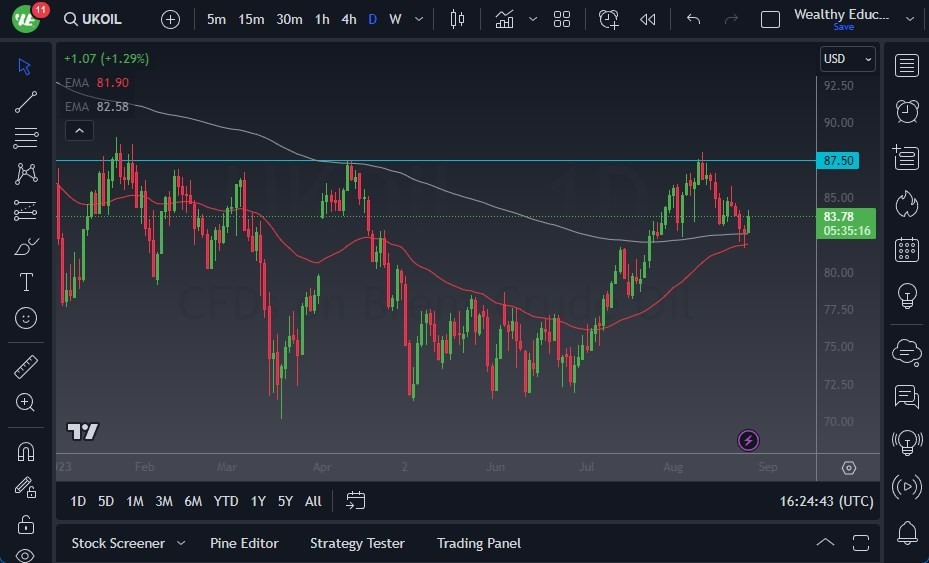
Task: Collapse the indicator legend chevron
Action: tap(78, 130)
